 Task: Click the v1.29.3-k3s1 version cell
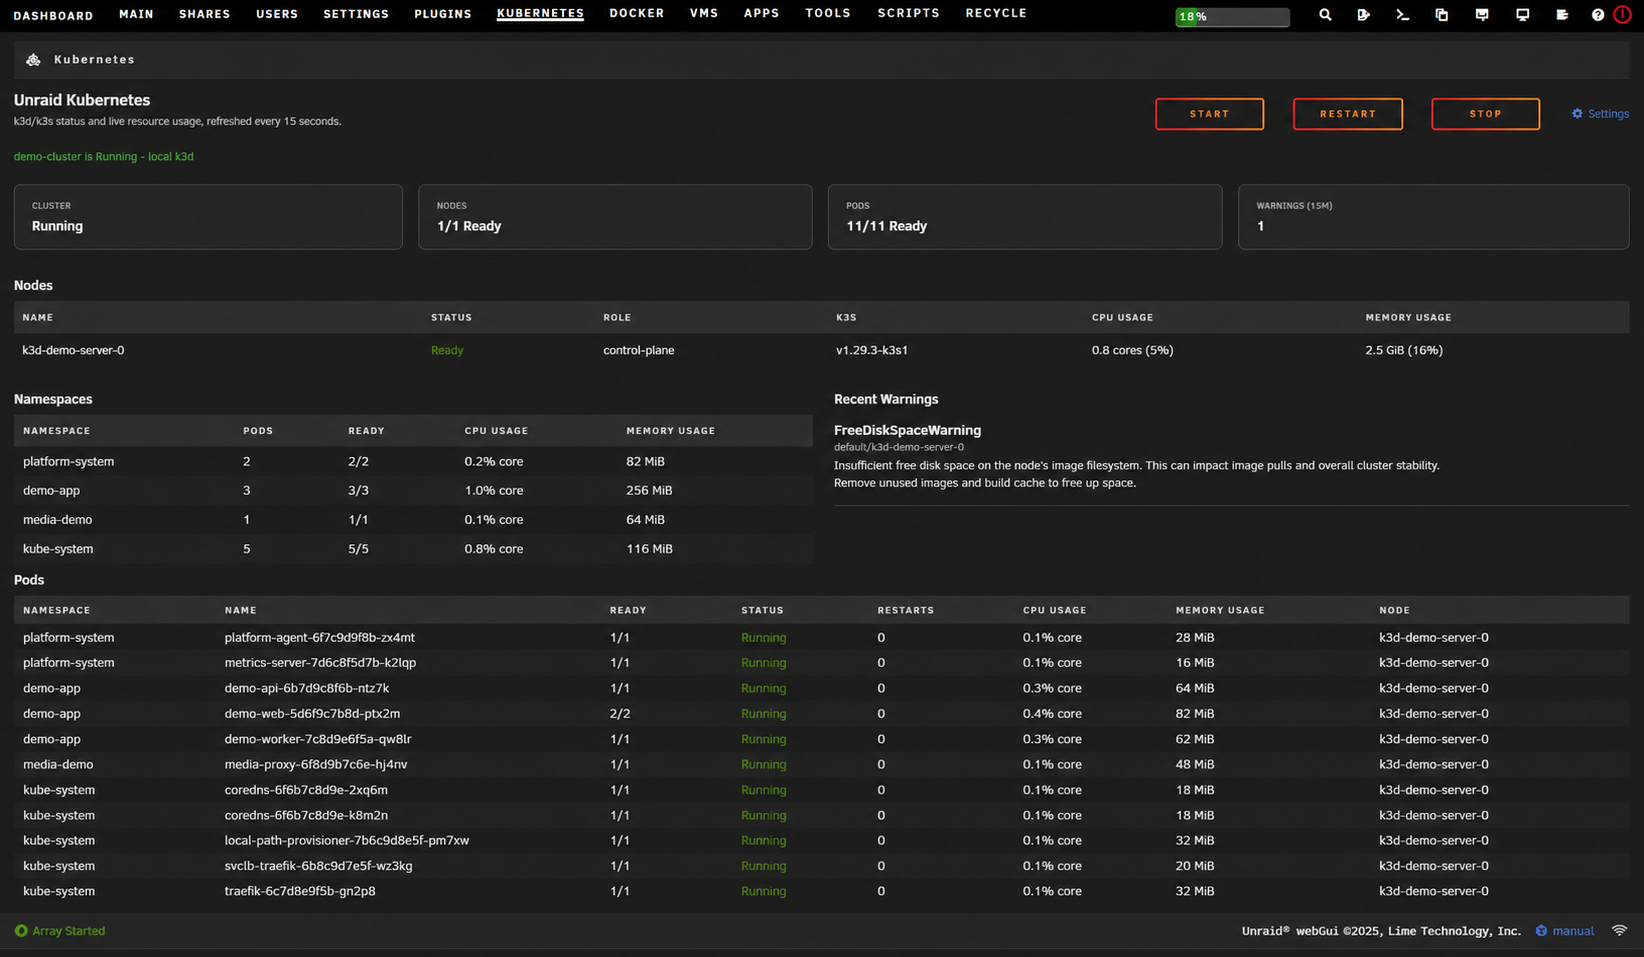(x=872, y=350)
